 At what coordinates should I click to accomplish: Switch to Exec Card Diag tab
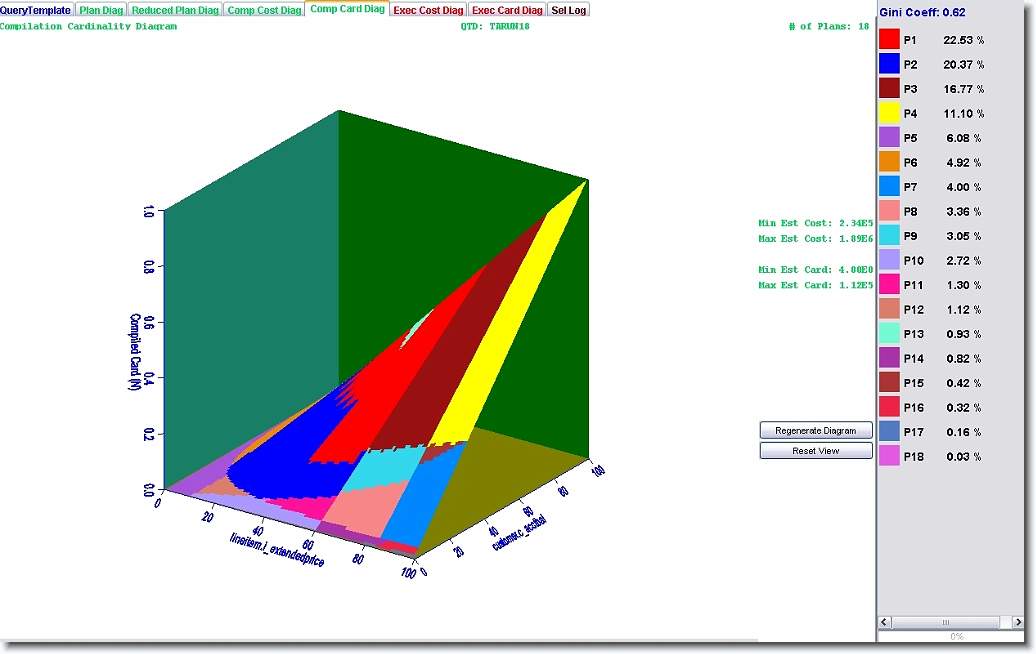(x=507, y=10)
